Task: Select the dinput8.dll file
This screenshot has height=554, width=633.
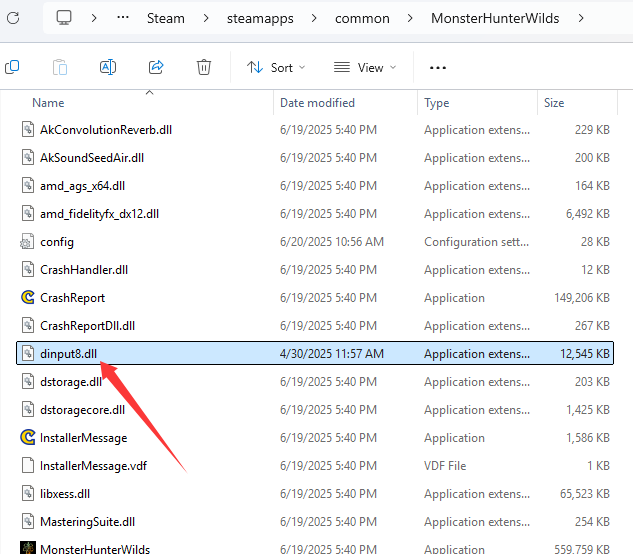Action: click(x=69, y=353)
